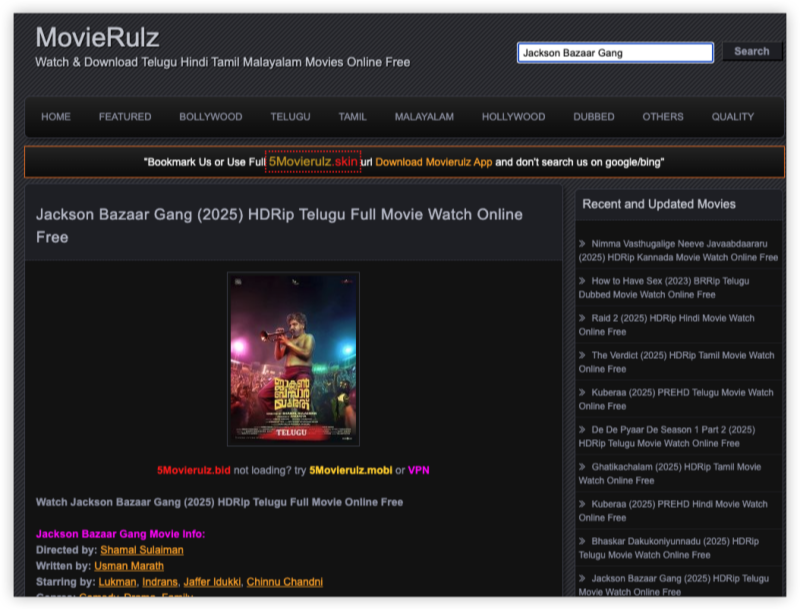Open writer Usman Marath link
800x611 pixels.
tap(129, 566)
